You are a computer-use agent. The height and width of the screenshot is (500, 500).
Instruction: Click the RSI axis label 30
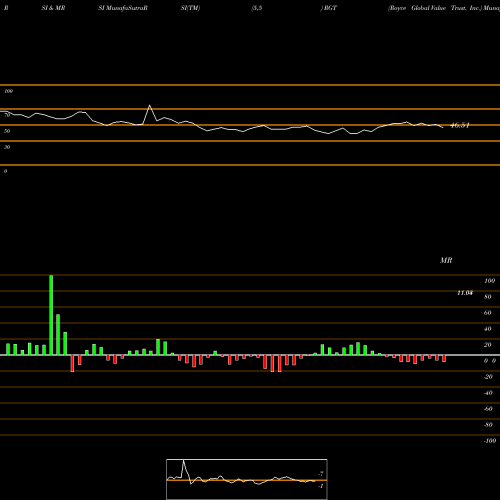(x=7, y=147)
